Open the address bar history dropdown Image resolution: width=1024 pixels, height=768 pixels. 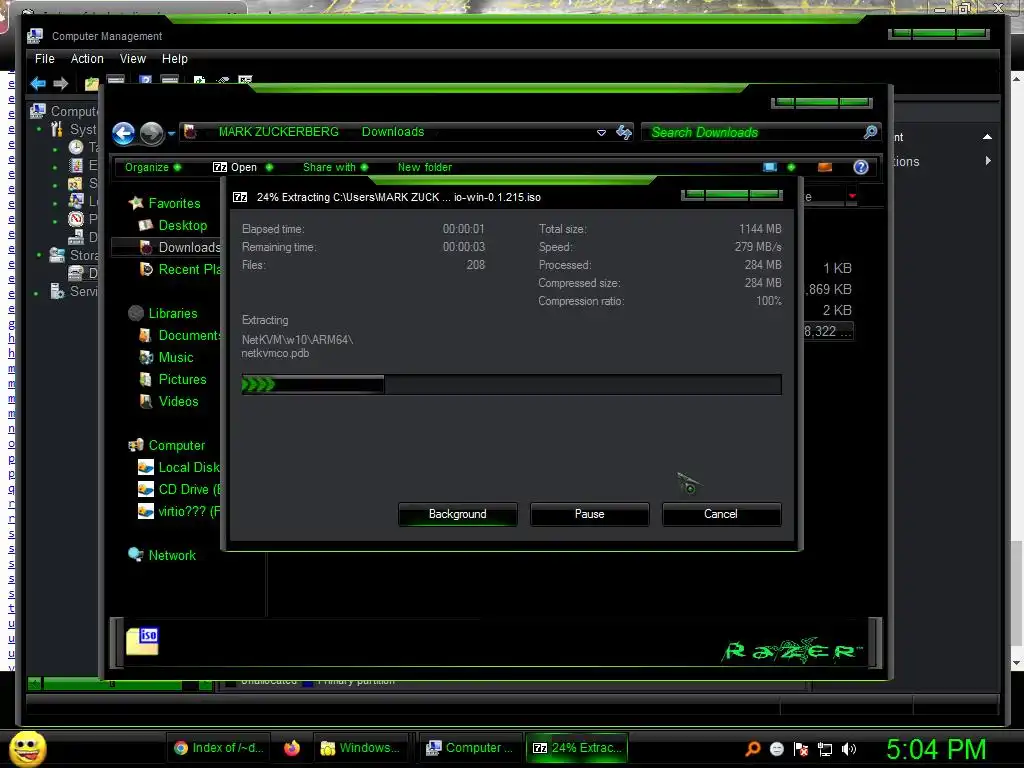pos(601,133)
